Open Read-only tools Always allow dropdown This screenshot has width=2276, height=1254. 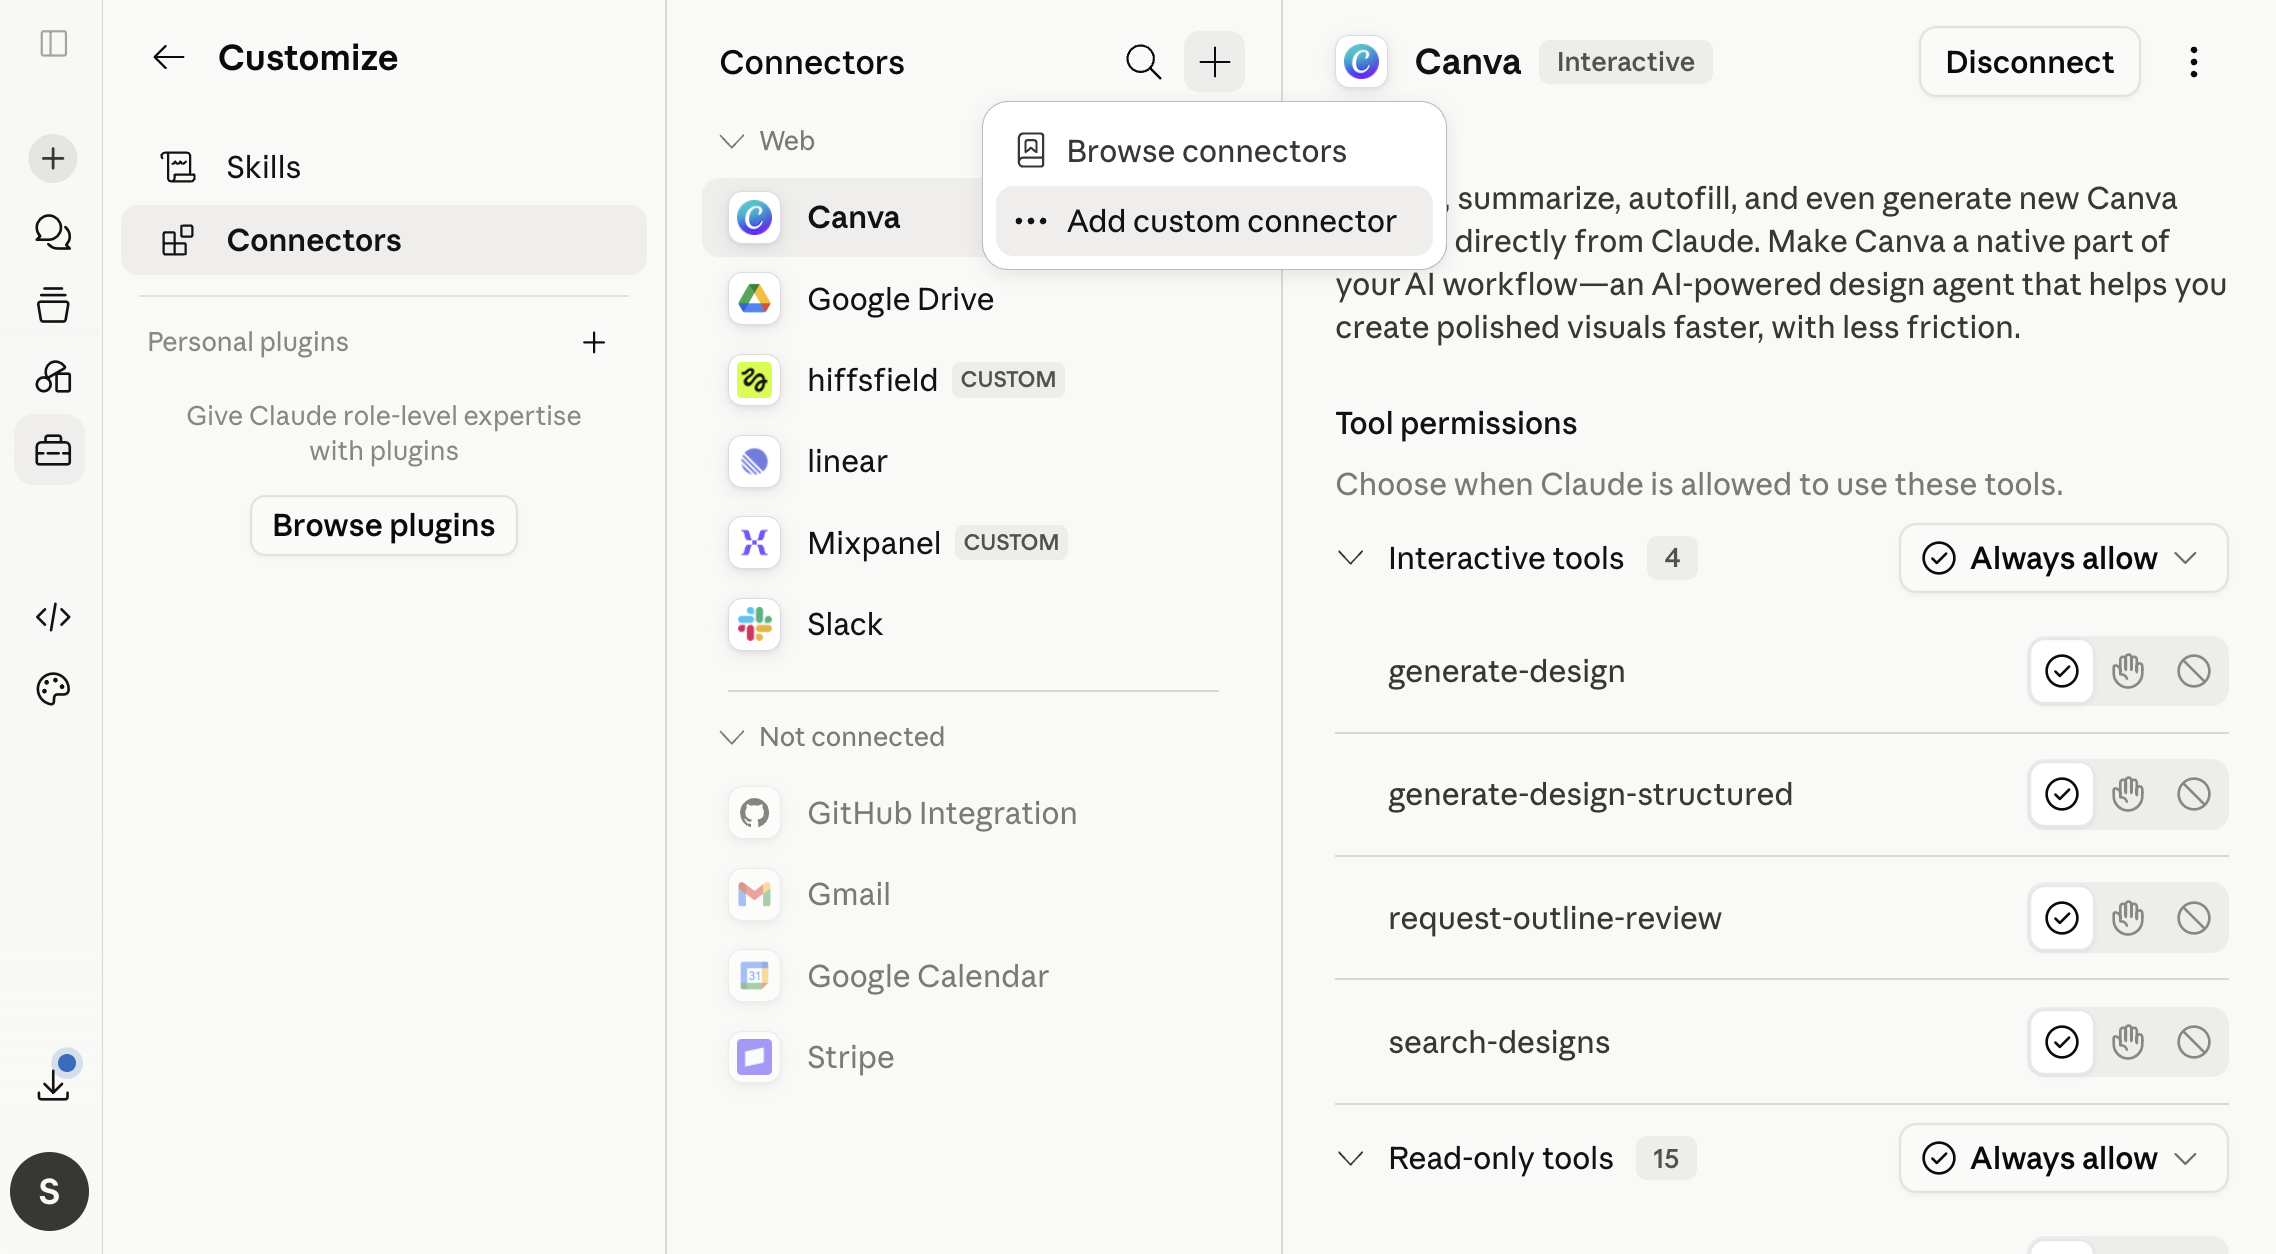pyautogui.click(x=2063, y=1158)
